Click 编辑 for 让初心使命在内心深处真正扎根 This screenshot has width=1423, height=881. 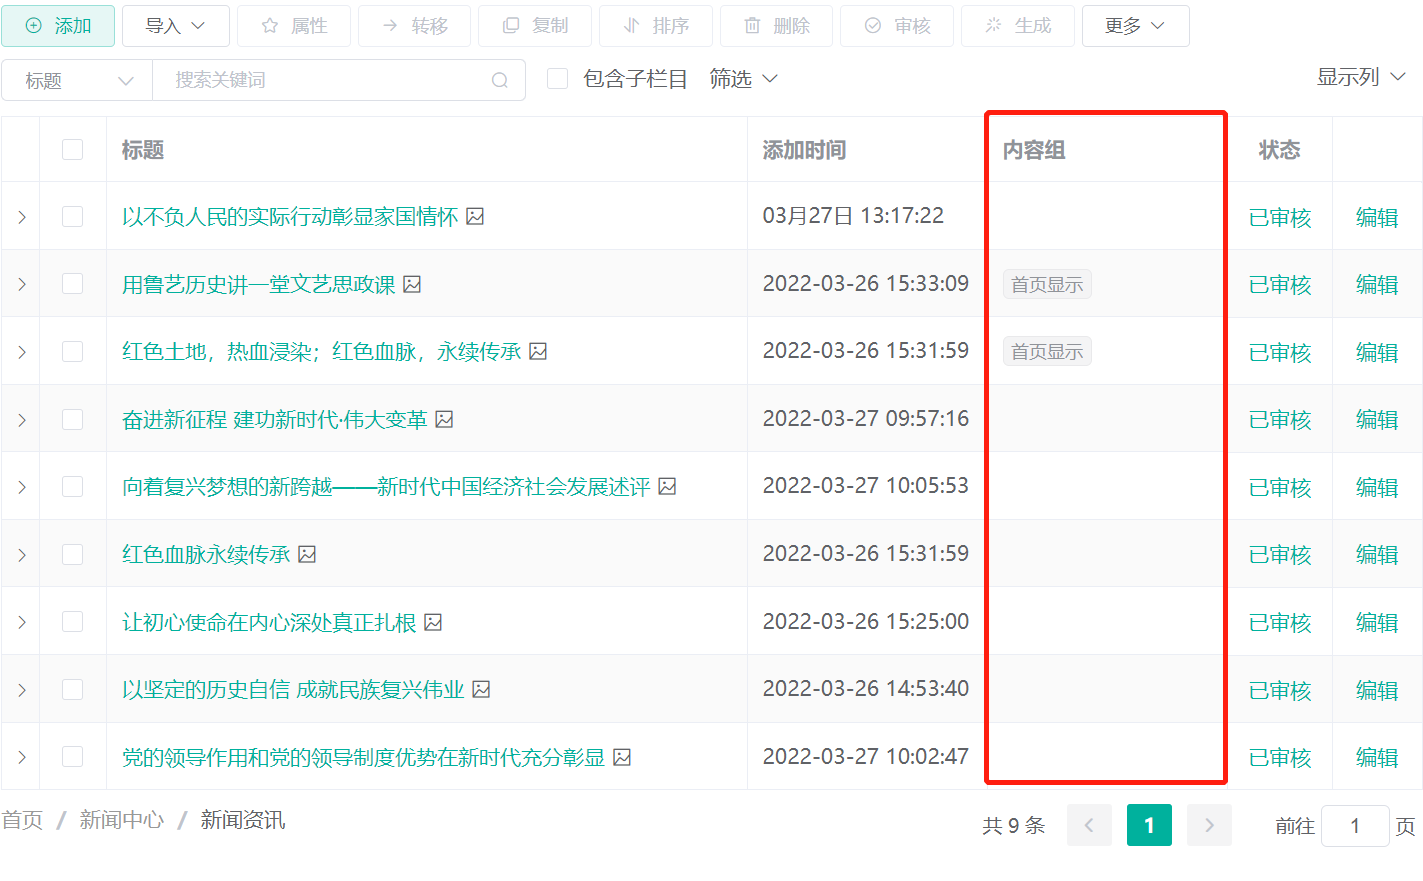(1376, 622)
